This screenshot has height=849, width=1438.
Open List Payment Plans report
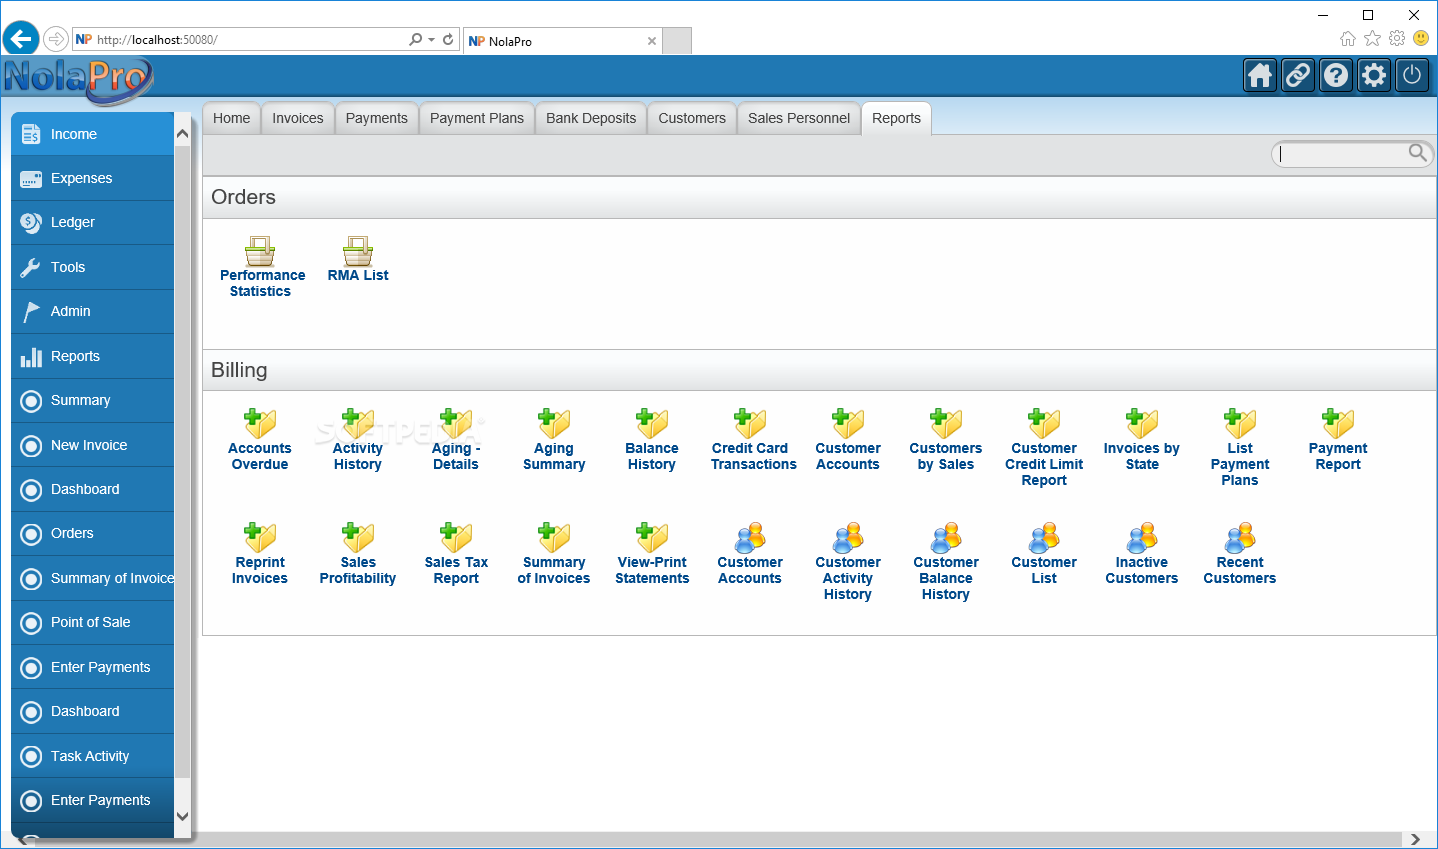tap(1240, 447)
